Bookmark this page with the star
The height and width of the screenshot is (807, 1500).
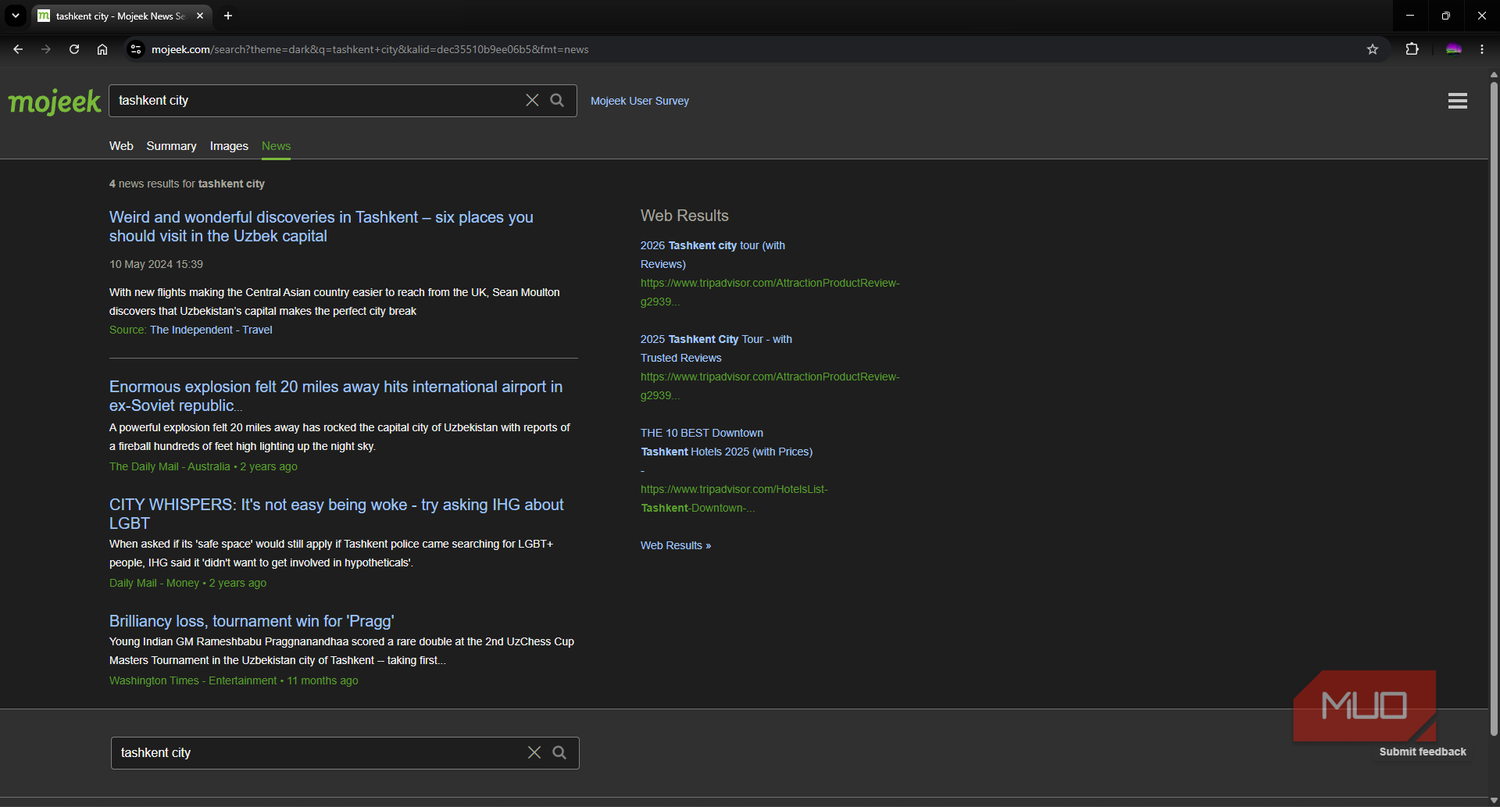click(x=1372, y=49)
